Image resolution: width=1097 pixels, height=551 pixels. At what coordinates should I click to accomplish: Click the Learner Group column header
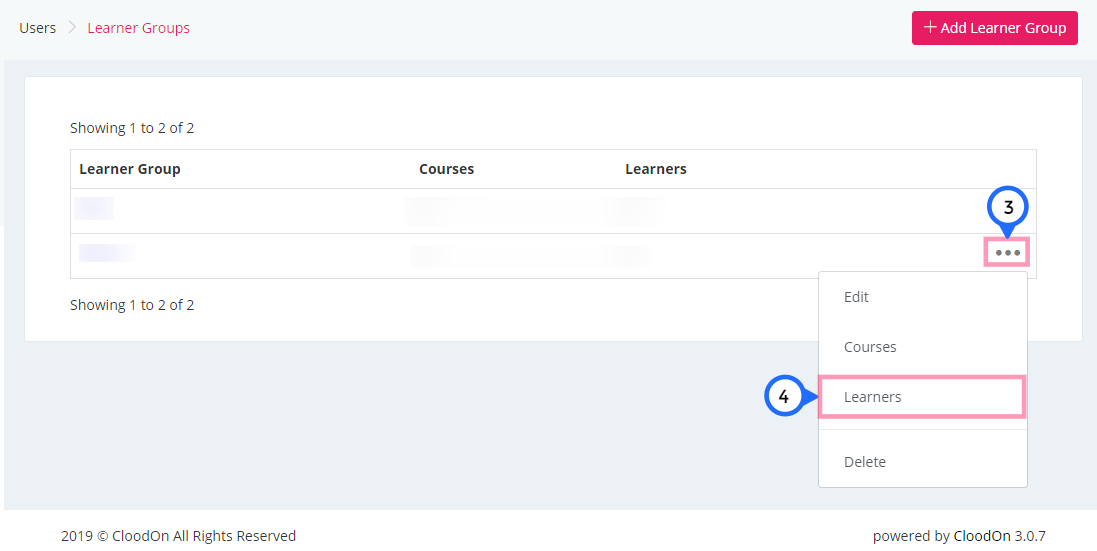[130, 169]
